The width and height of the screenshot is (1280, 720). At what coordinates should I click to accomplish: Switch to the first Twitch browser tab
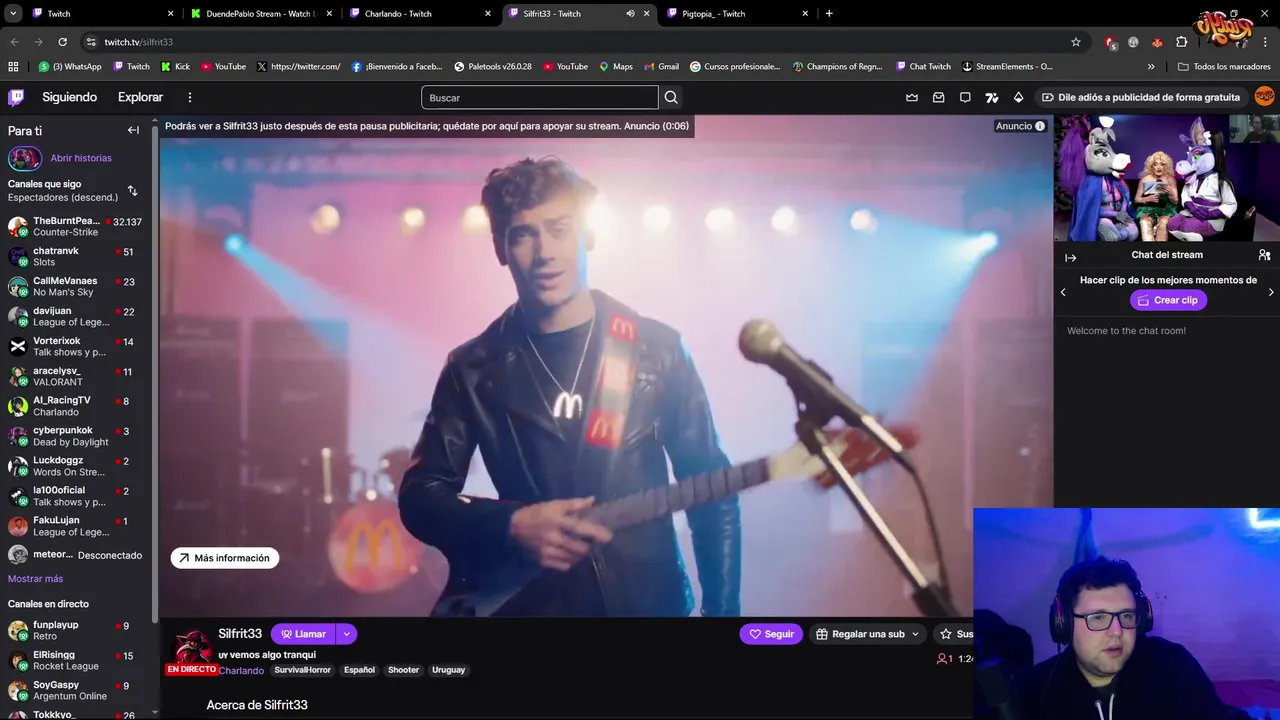click(101, 14)
